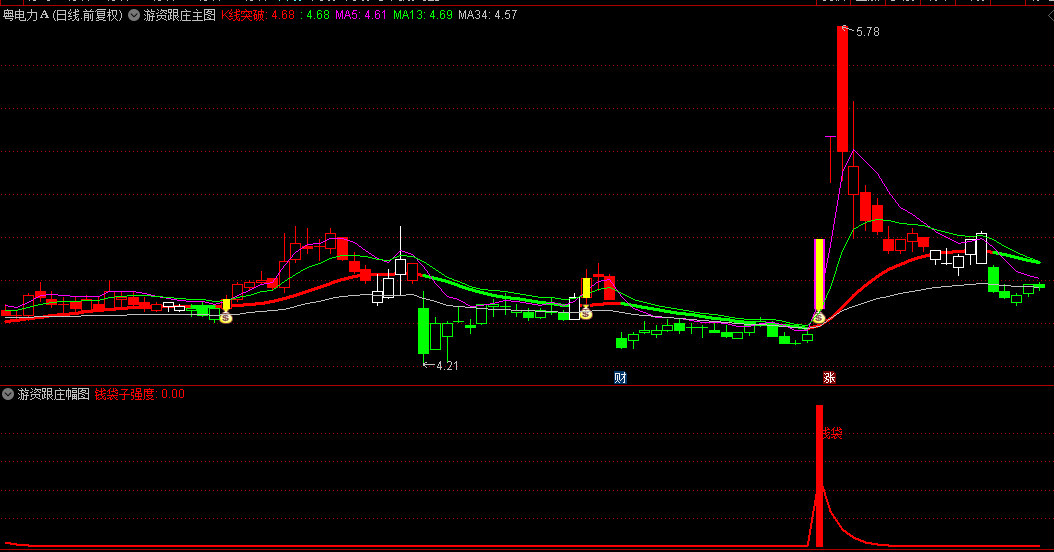Click the money bag icon above the 涨 marker

(x=818, y=317)
